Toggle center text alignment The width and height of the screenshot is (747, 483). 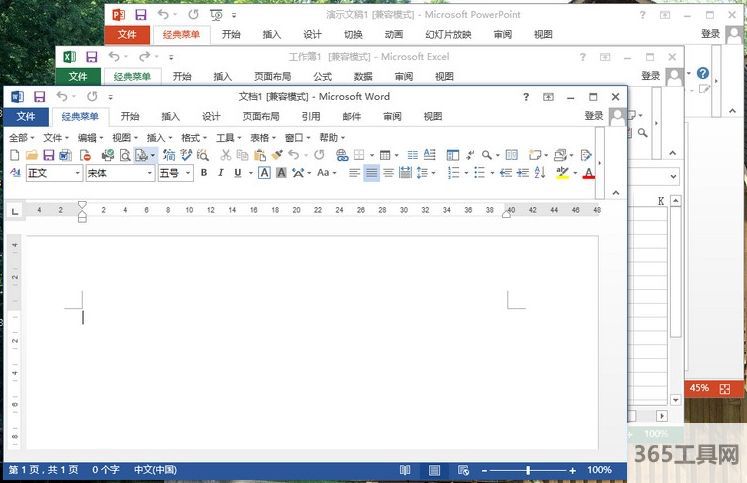point(388,172)
